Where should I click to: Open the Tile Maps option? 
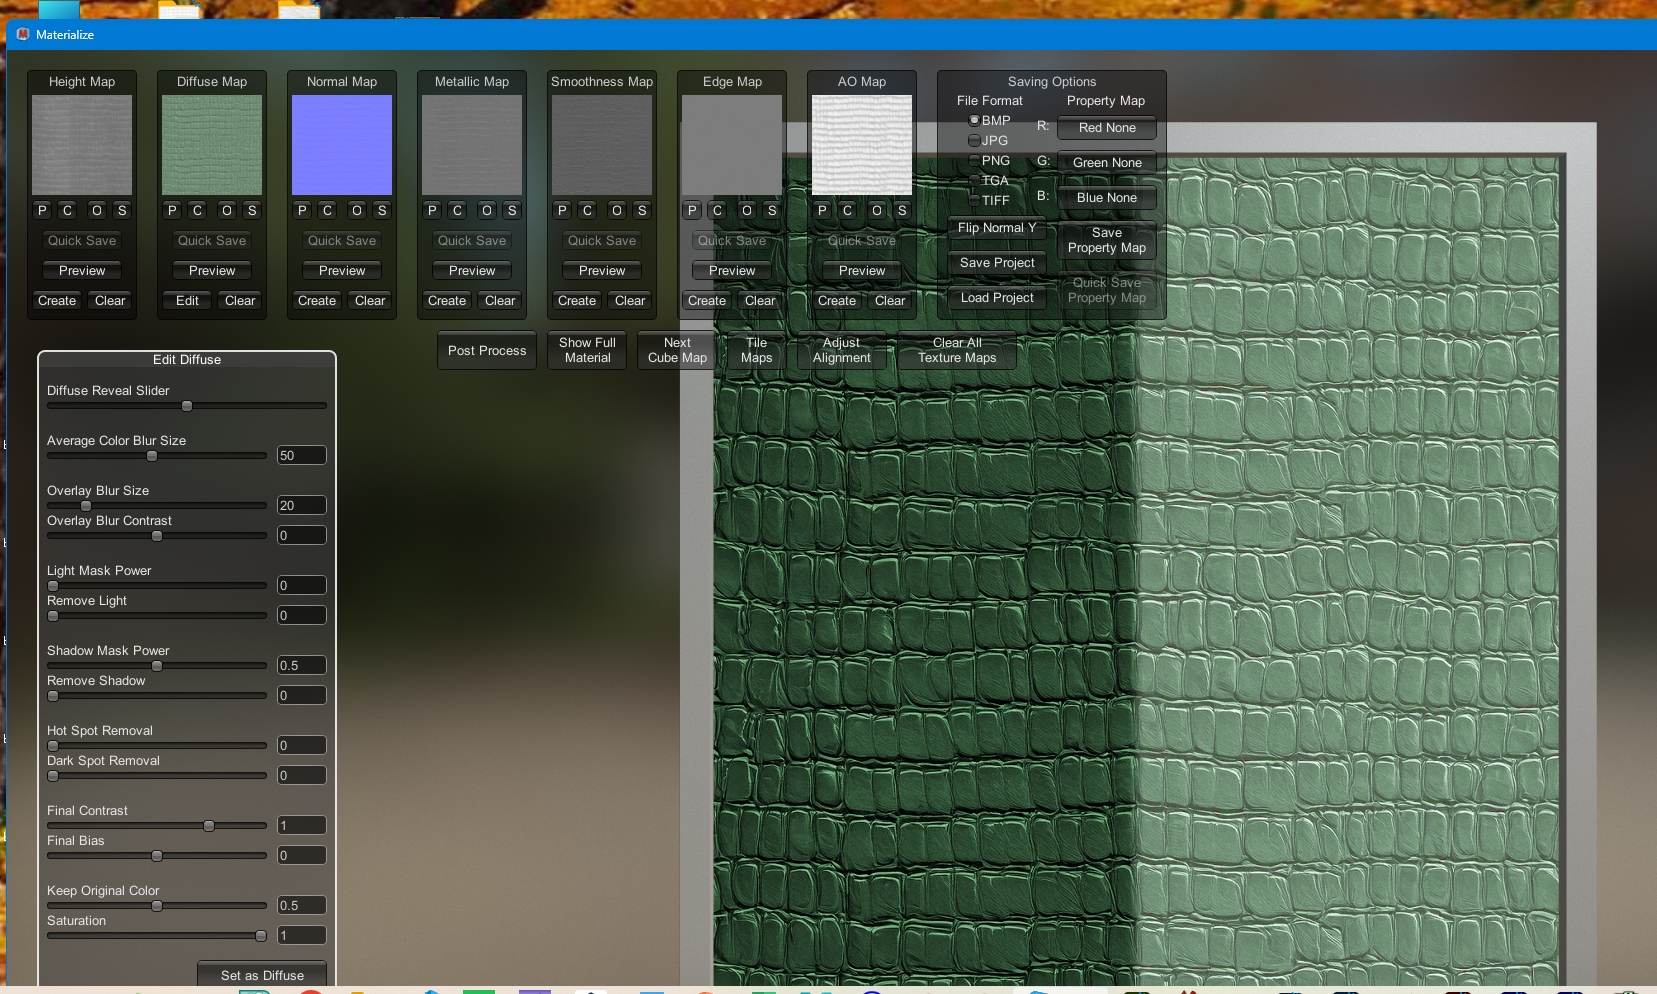point(756,350)
